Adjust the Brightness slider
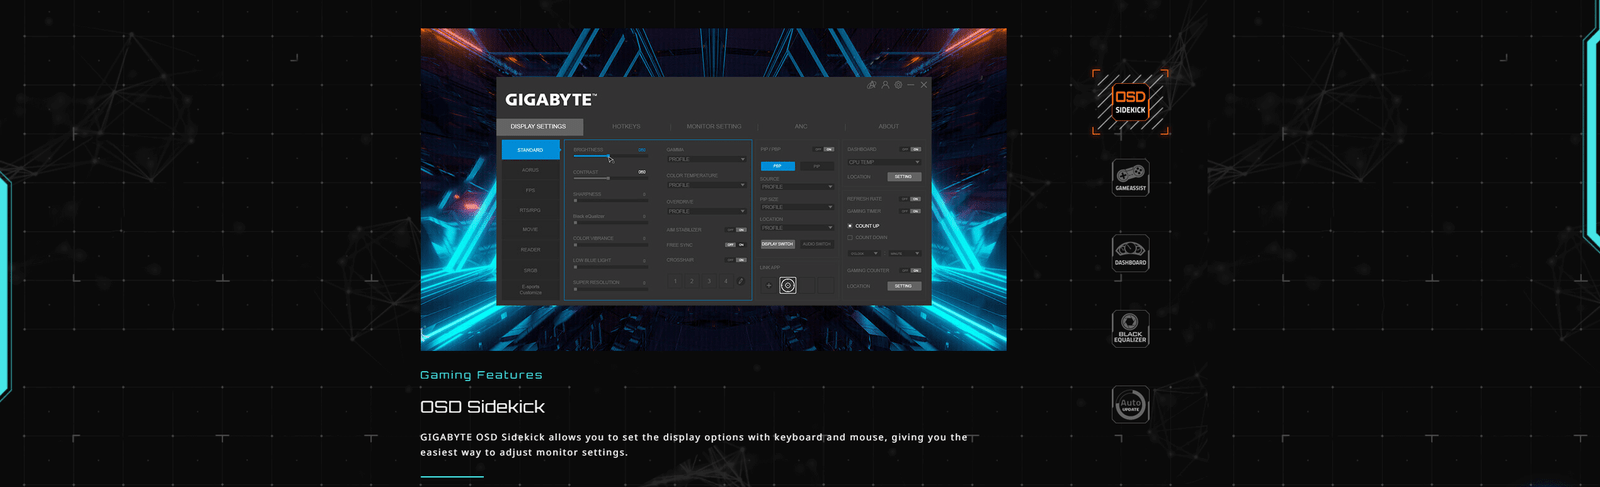Screen dimensions: 1600x487 click(x=610, y=156)
